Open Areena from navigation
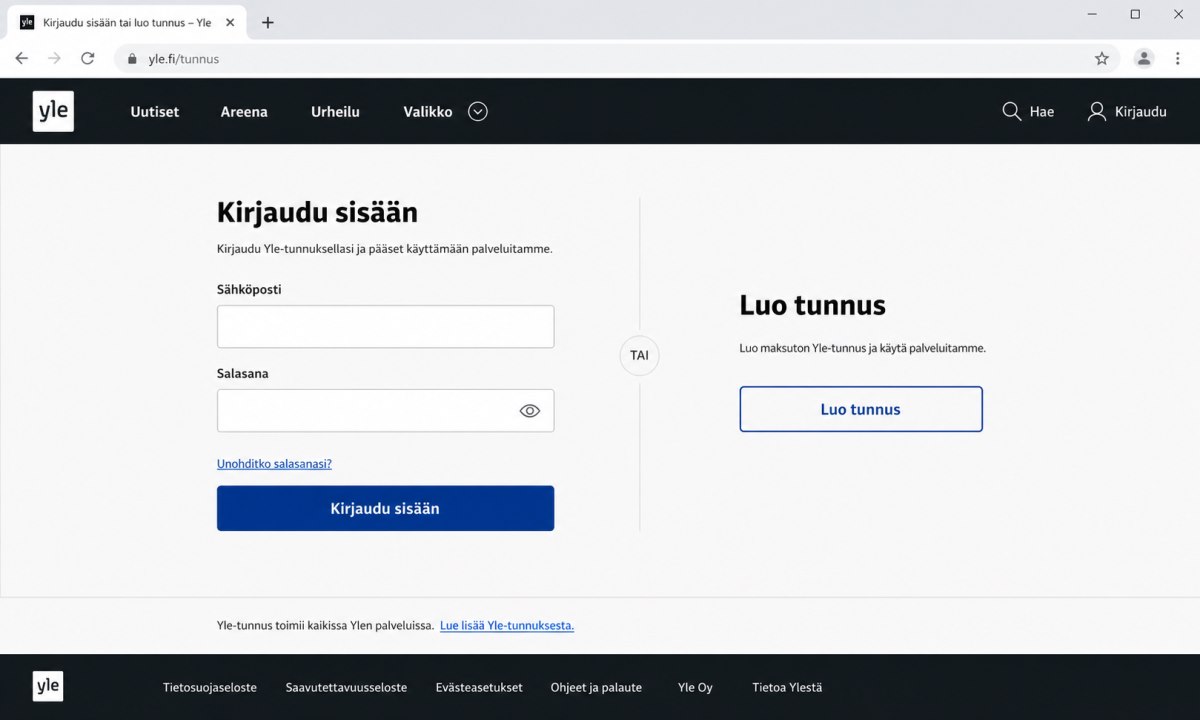 tap(244, 112)
